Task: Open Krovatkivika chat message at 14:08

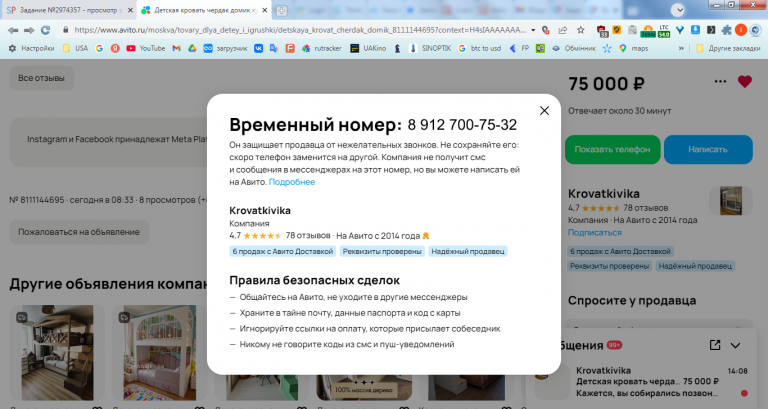Action: (x=647, y=382)
